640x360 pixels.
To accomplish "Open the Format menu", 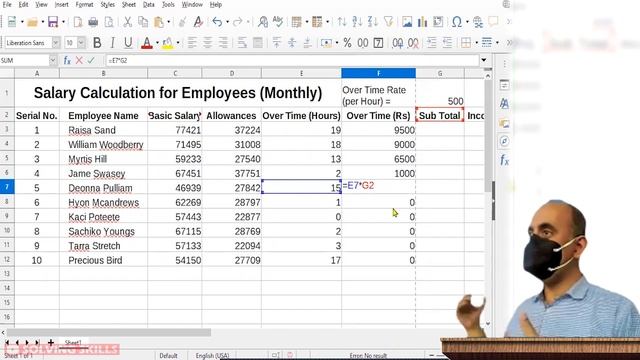I will coord(84,4).
